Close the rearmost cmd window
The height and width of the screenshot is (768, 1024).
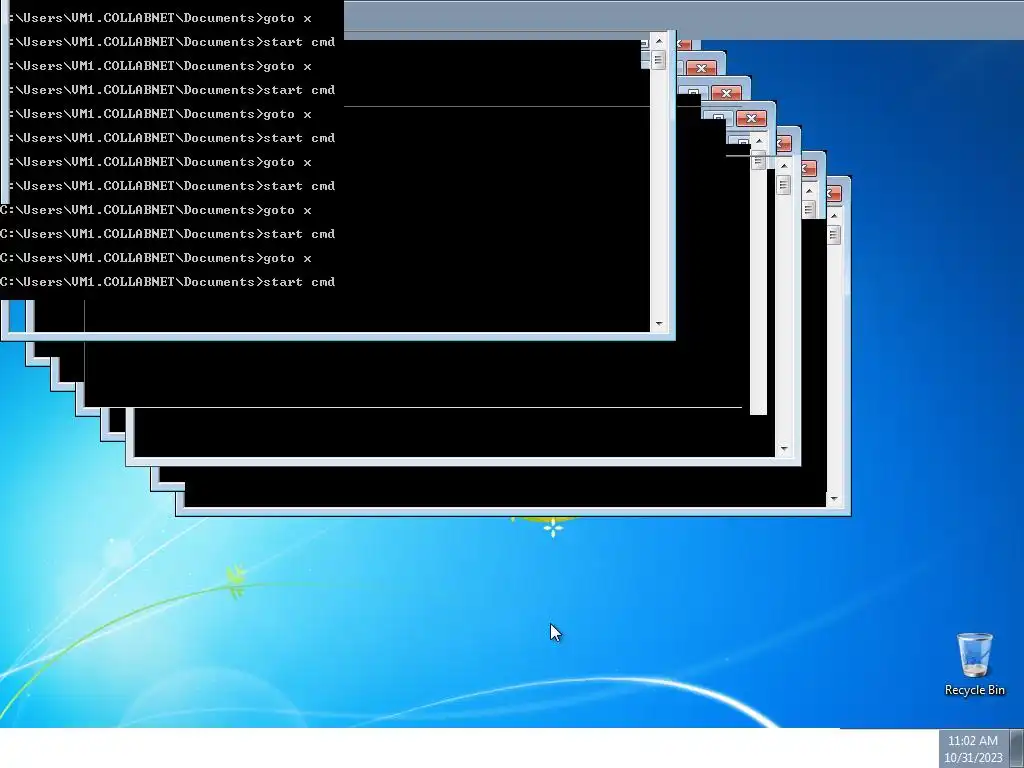coord(835,193)
